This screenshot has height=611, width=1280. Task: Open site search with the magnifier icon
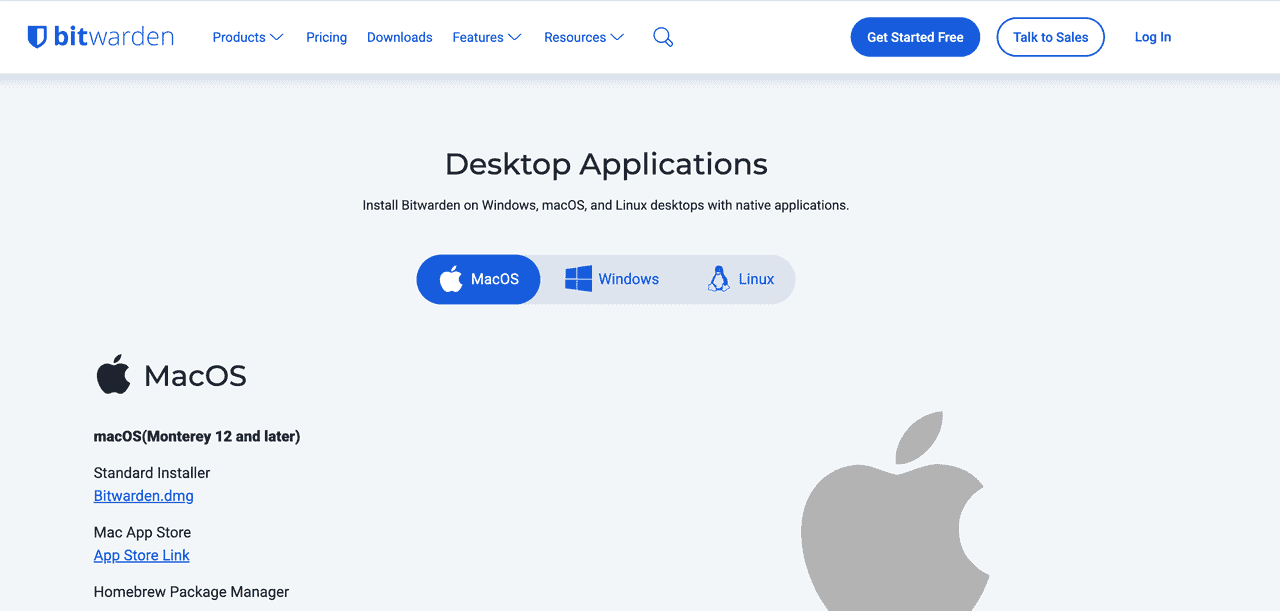coord(663,37)
